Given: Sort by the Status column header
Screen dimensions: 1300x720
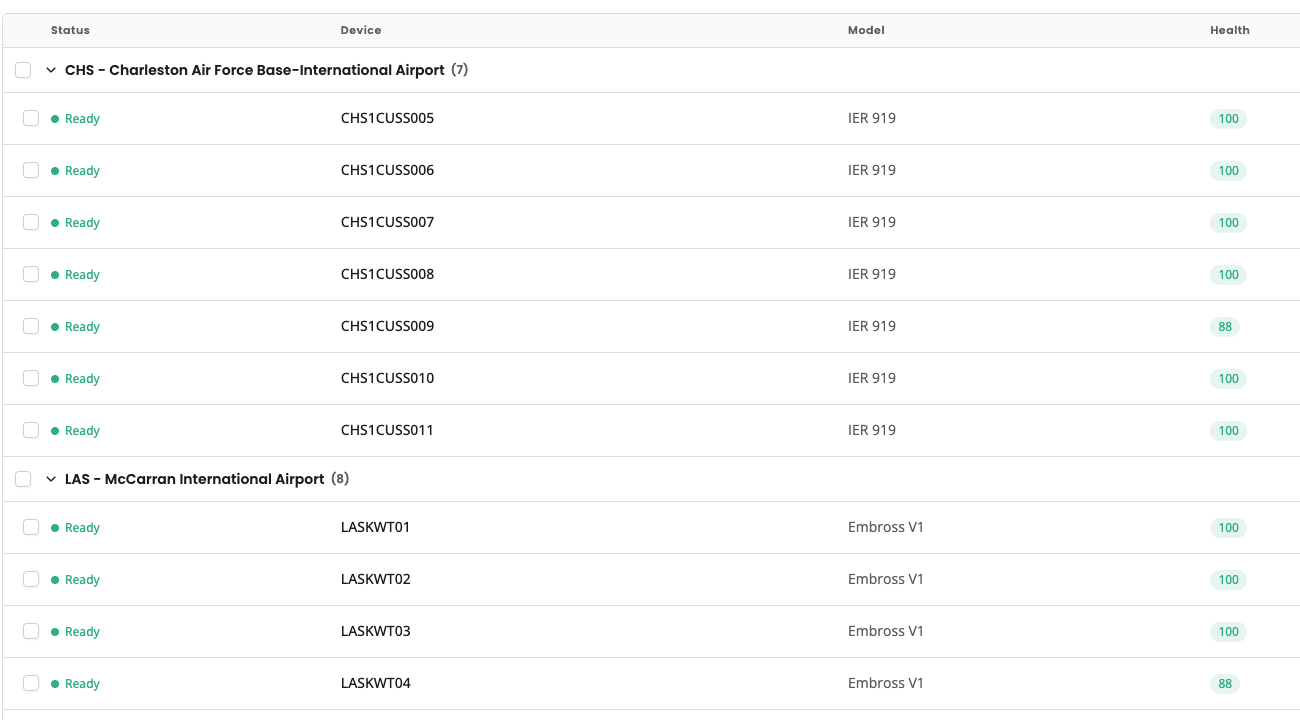Looking at the screenshot, I should pos(70,30).
